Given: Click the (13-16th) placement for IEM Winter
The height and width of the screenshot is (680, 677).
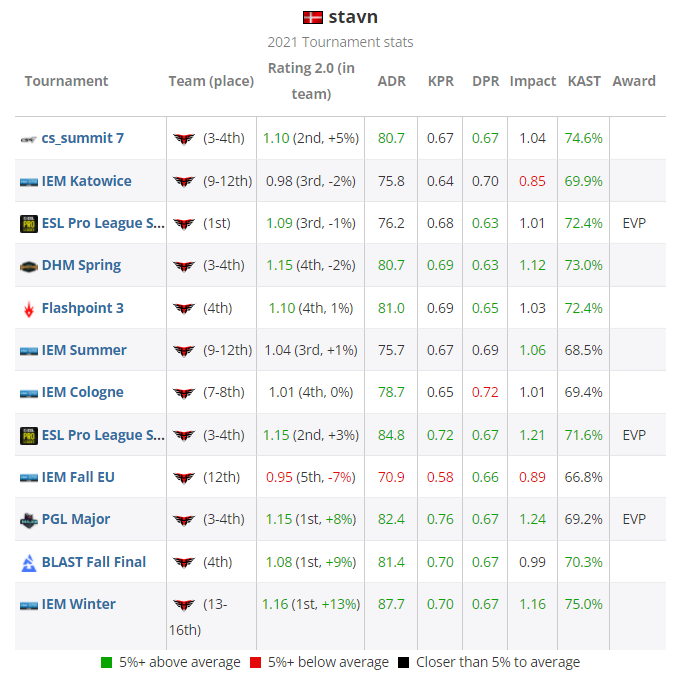Looking at the screenshot, I should point(198,617).
